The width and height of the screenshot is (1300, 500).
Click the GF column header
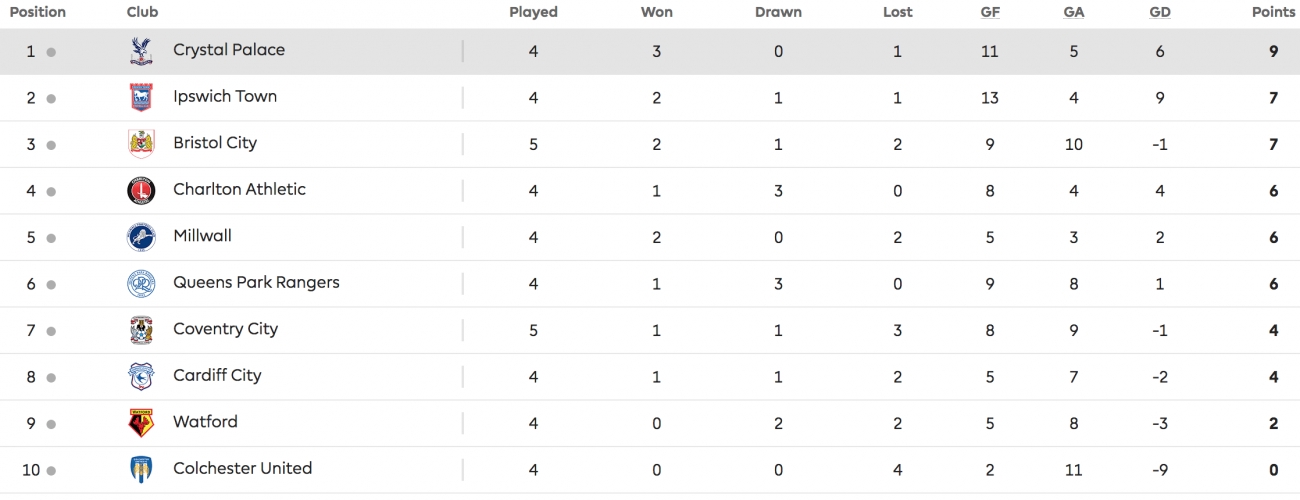click(x=990, y=12)
